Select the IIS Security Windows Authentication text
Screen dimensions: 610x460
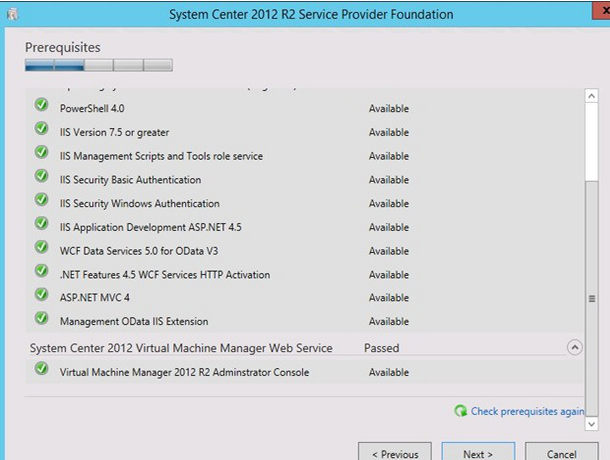[140, 204]
